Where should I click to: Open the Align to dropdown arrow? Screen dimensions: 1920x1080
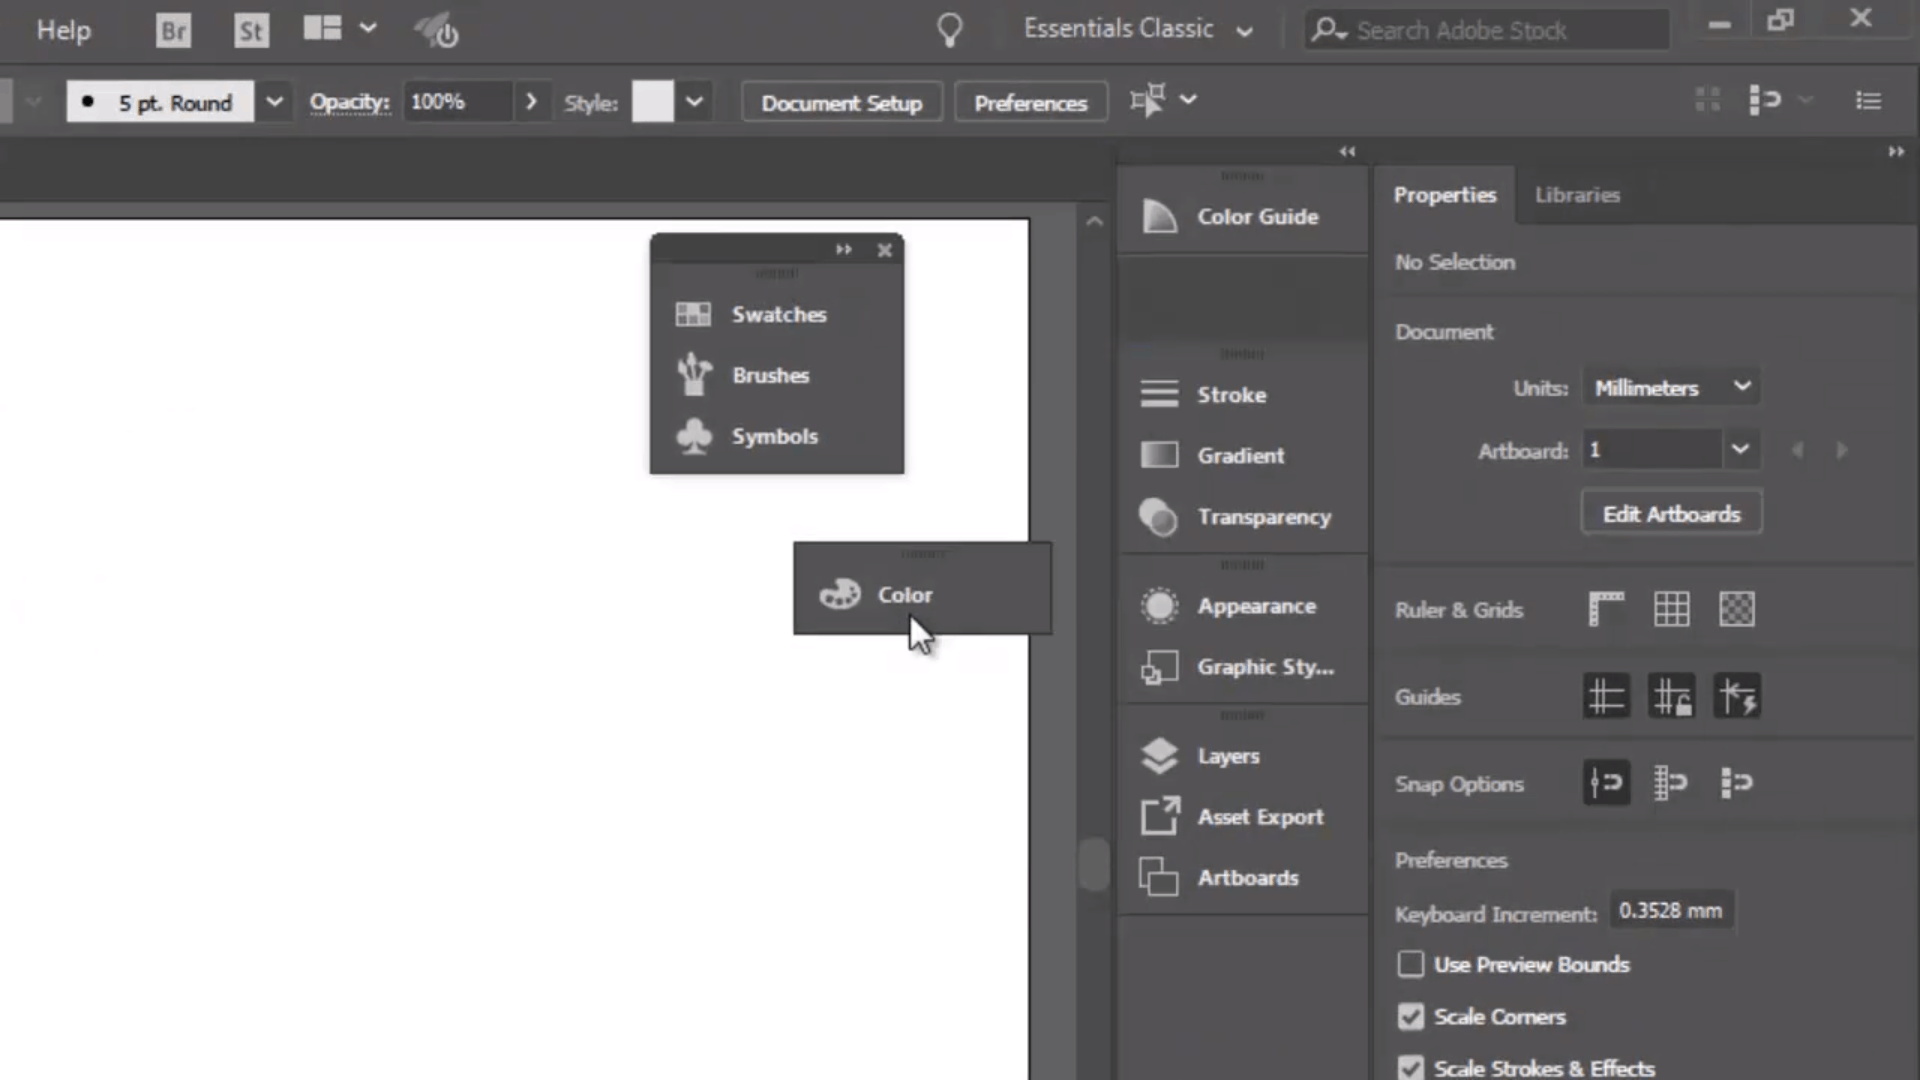tap(1188, 100)
